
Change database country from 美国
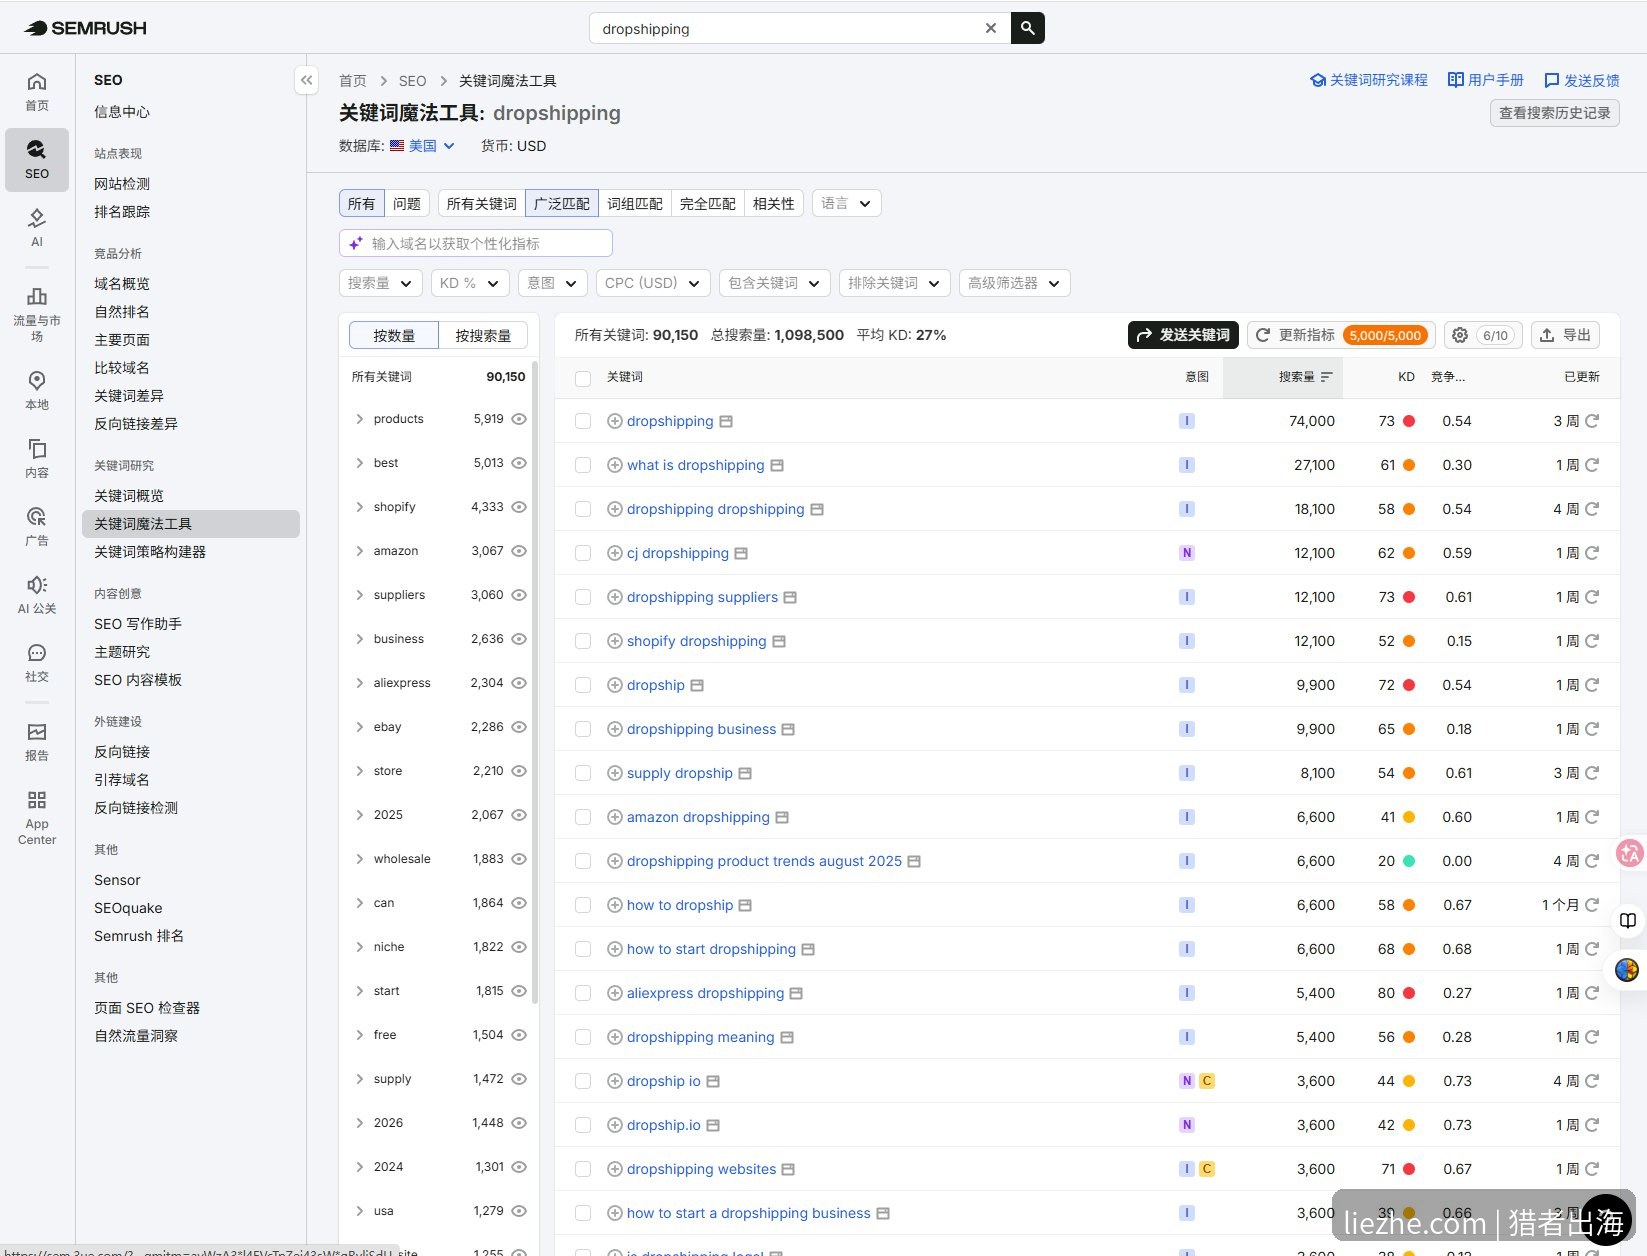click(423, 146)
